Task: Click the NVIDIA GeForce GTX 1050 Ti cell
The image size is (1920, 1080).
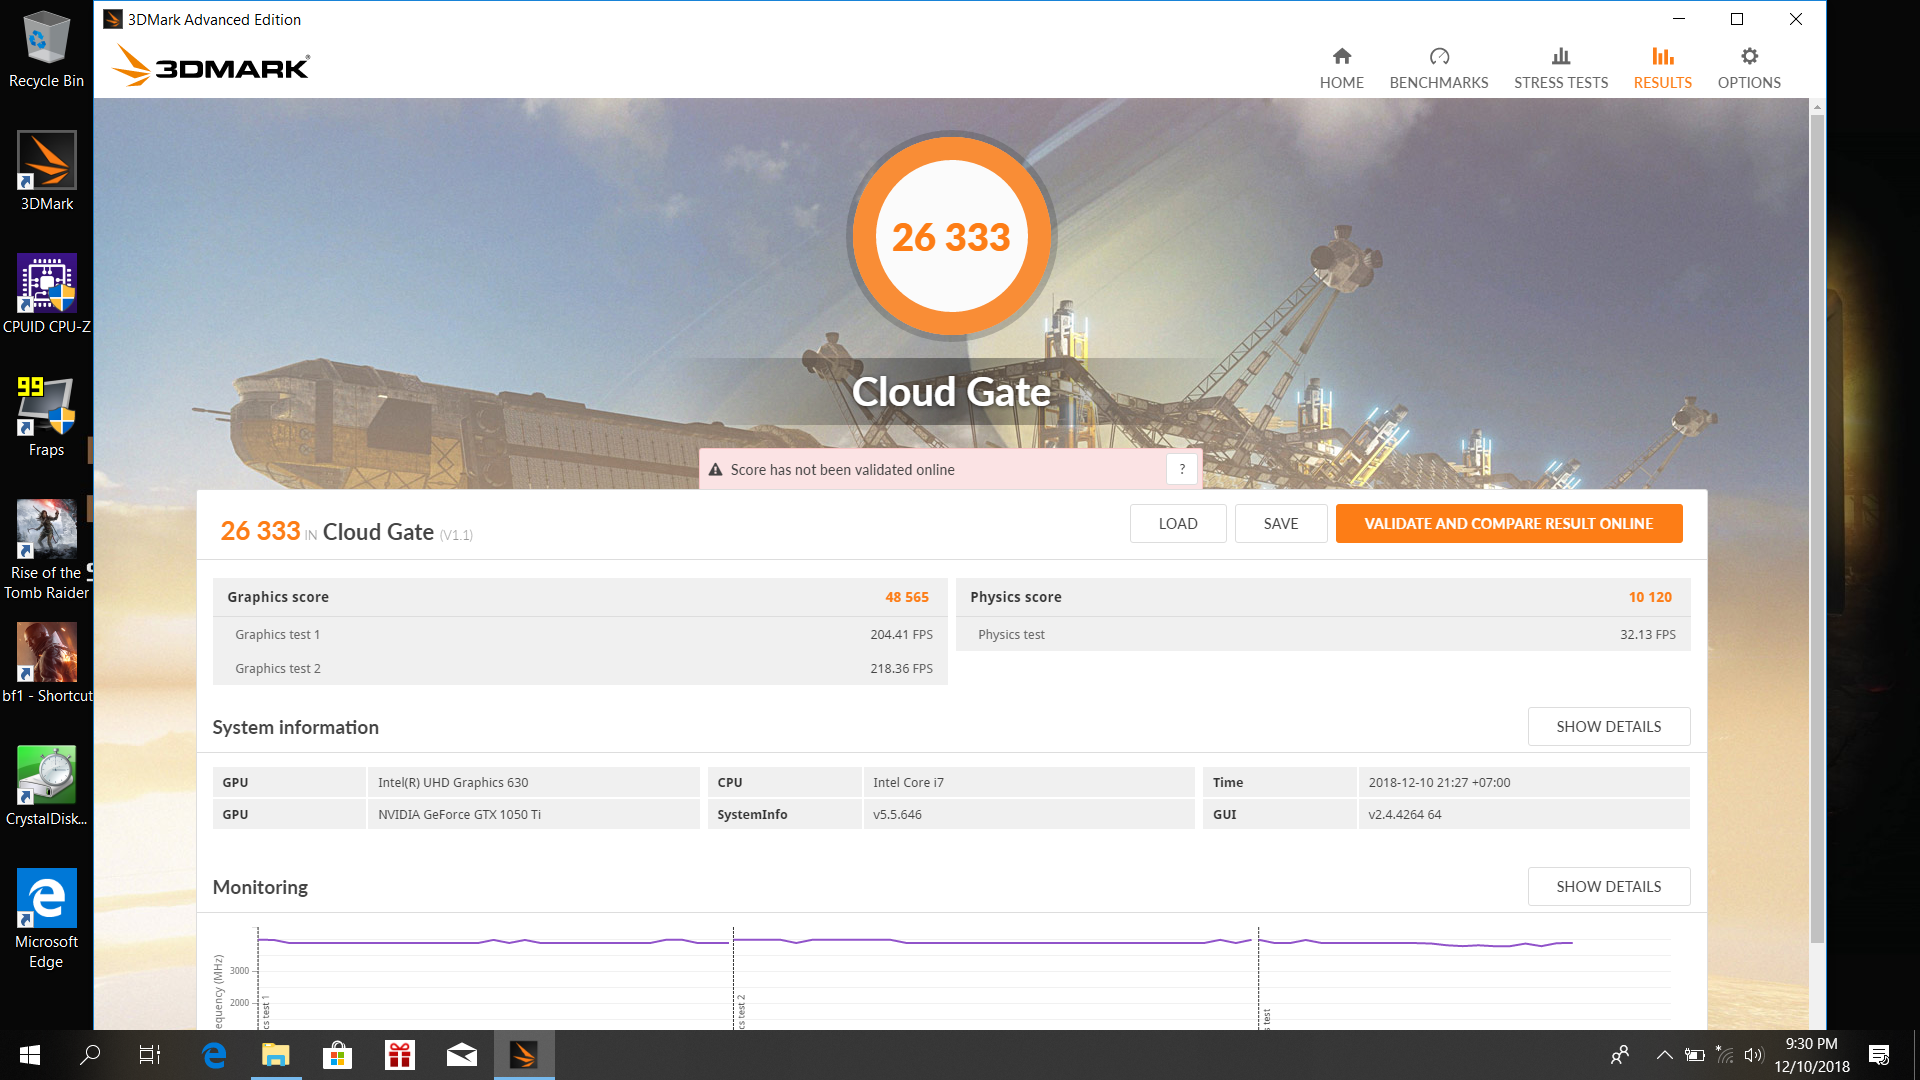Action: pyautogui.click(x=533, y=814)
